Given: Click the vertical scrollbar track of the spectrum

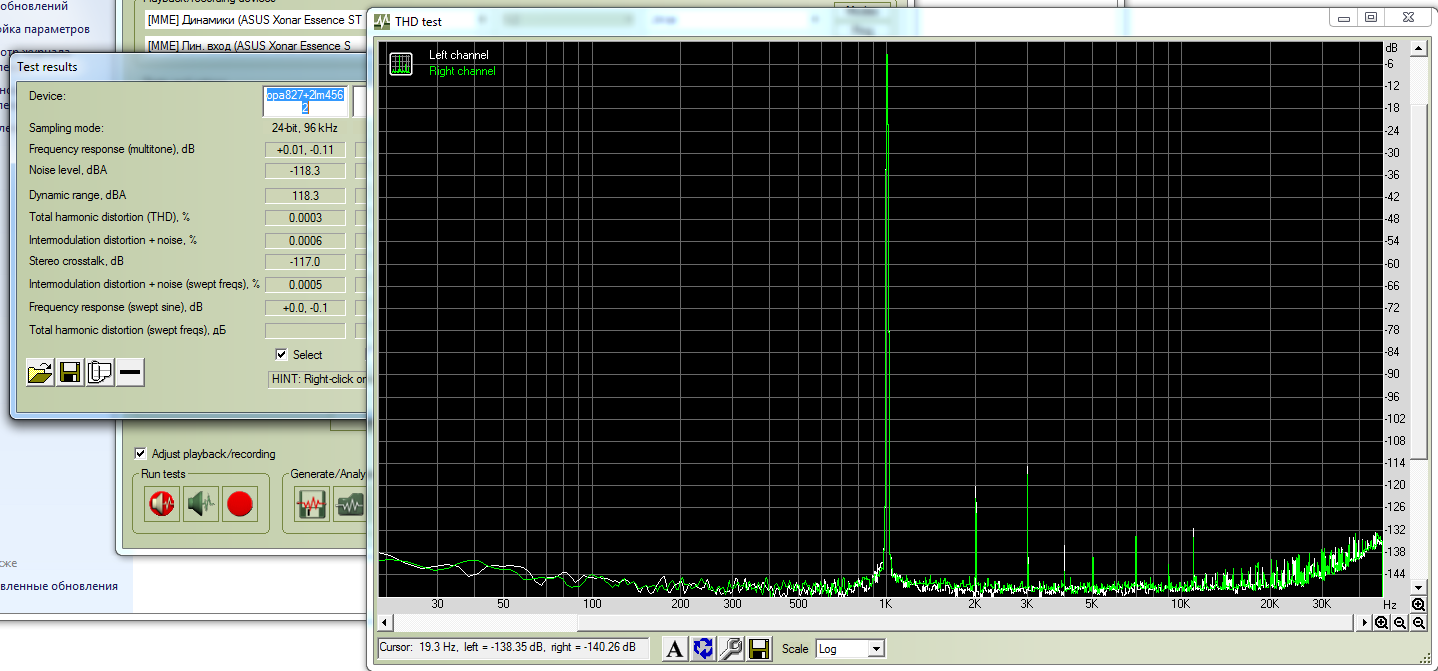Looking at the screenshot, I should [1419, 318].
